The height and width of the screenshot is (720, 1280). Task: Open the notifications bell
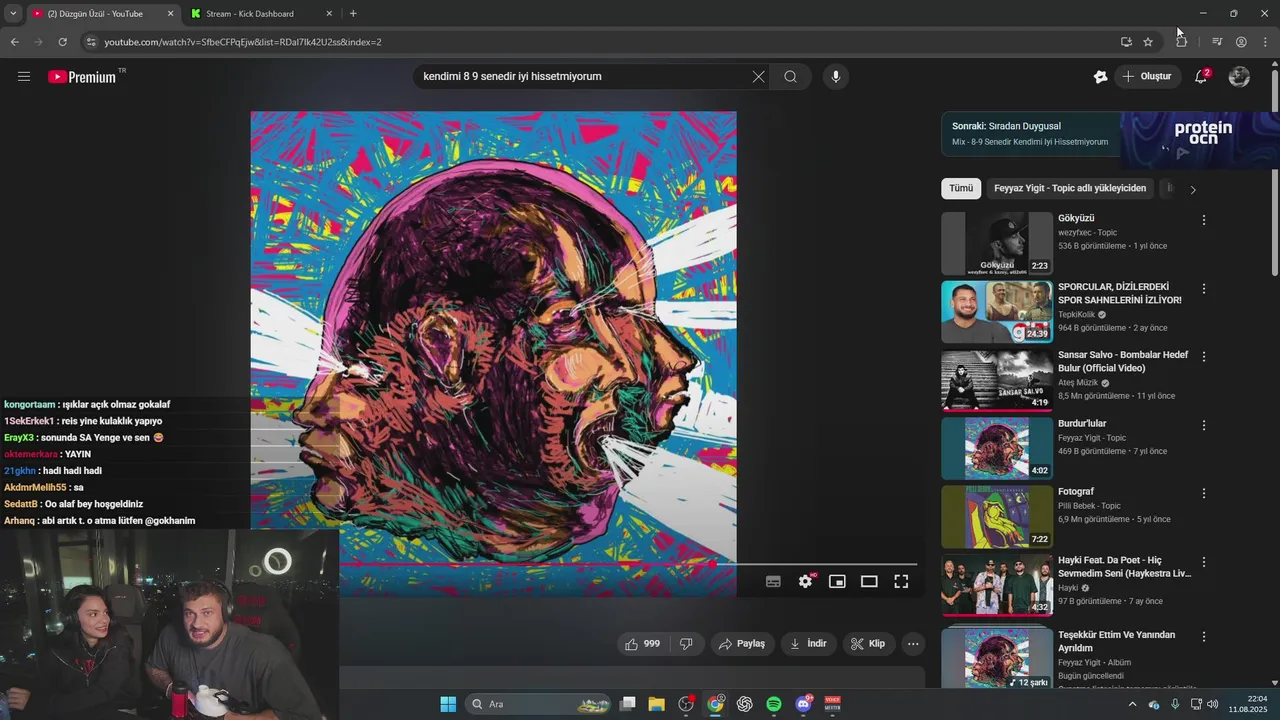1201,77
